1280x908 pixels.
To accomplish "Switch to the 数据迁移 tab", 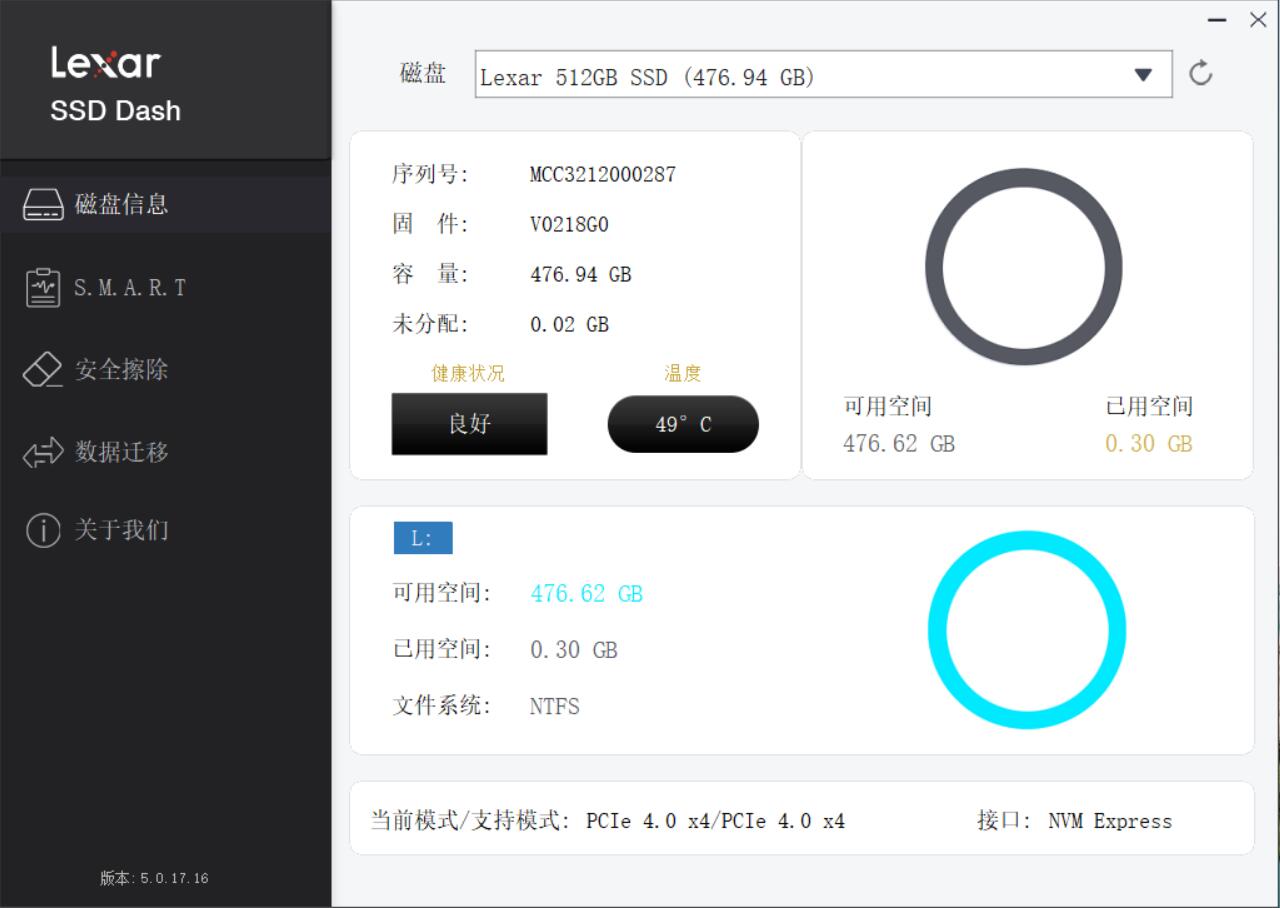I will coord(120,452).
